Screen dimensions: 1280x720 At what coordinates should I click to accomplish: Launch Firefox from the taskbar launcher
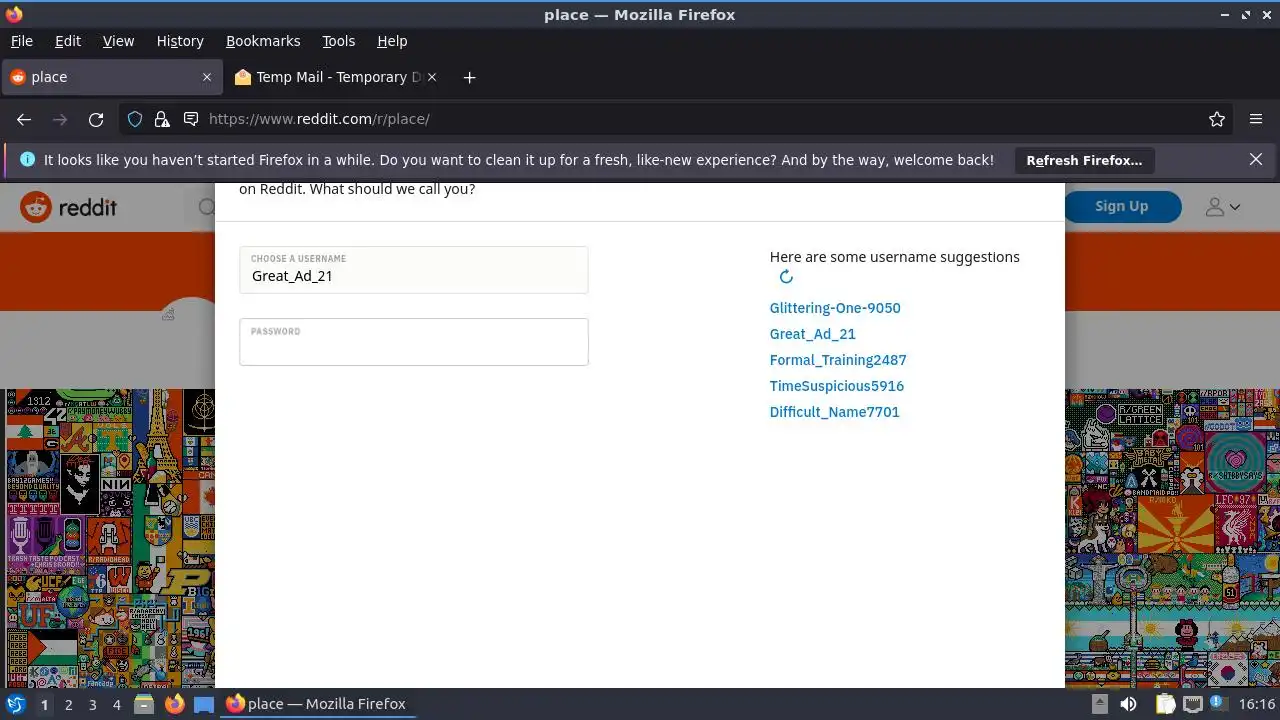click(x=175, y=704)
